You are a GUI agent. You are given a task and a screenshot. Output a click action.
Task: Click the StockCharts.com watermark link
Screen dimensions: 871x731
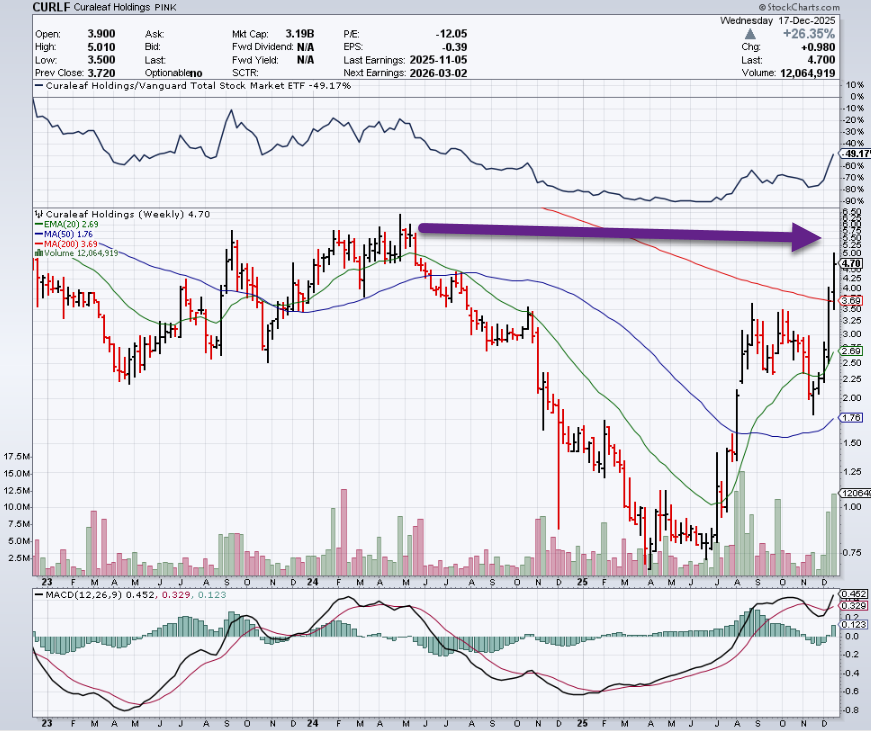tap(829, 7)
